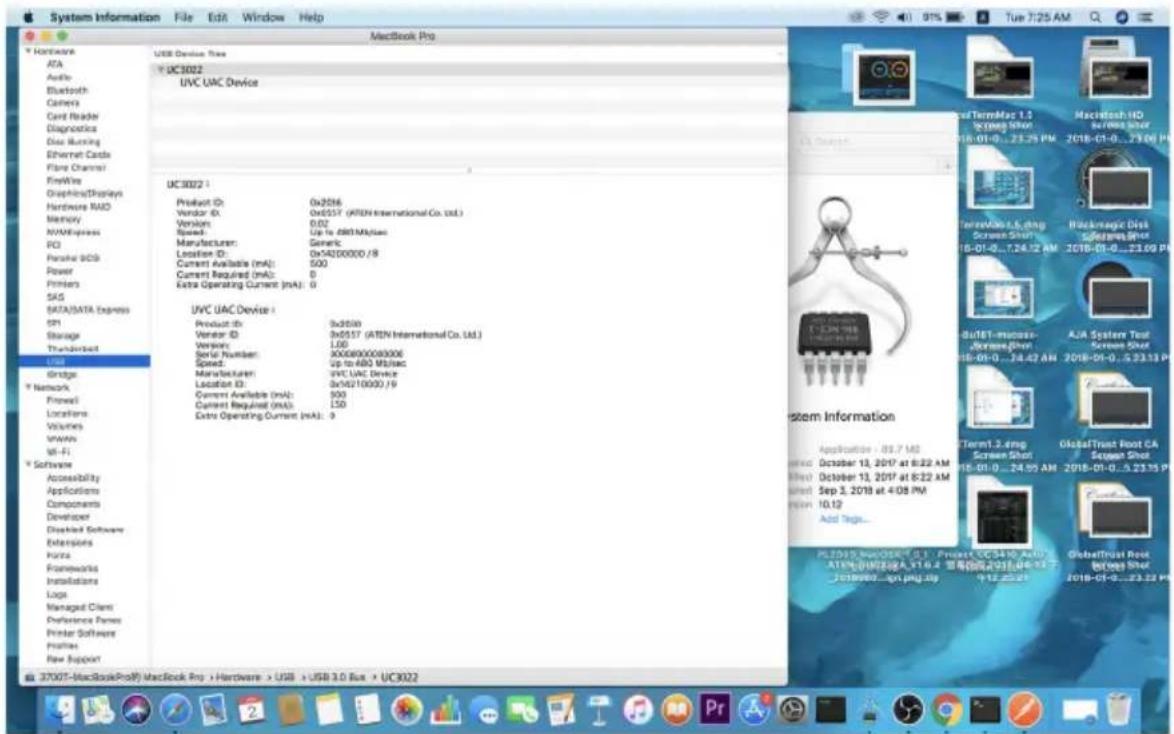
Task: Launch Photos from the dock
Action: point(407,709)
